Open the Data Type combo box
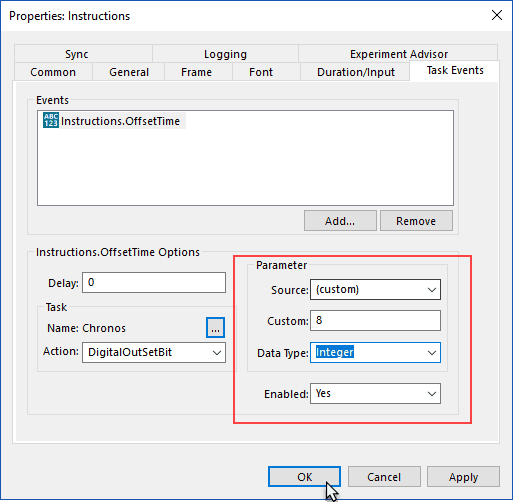 click(x=375, y=353)
